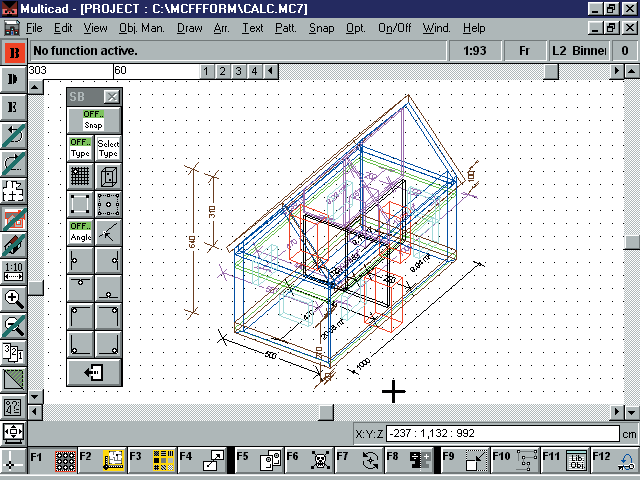
Task: Select the 3D box icon in SB palette
Action: click(108, 177)
